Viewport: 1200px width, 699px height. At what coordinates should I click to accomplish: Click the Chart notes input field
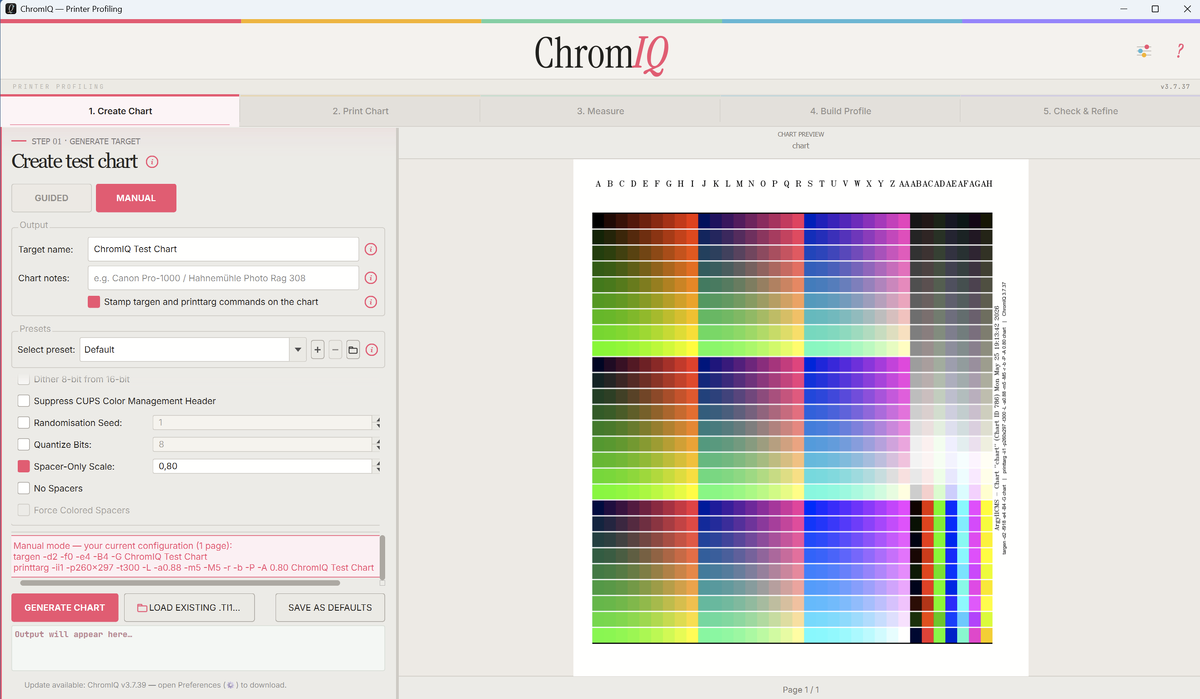(x=223, y=278)
